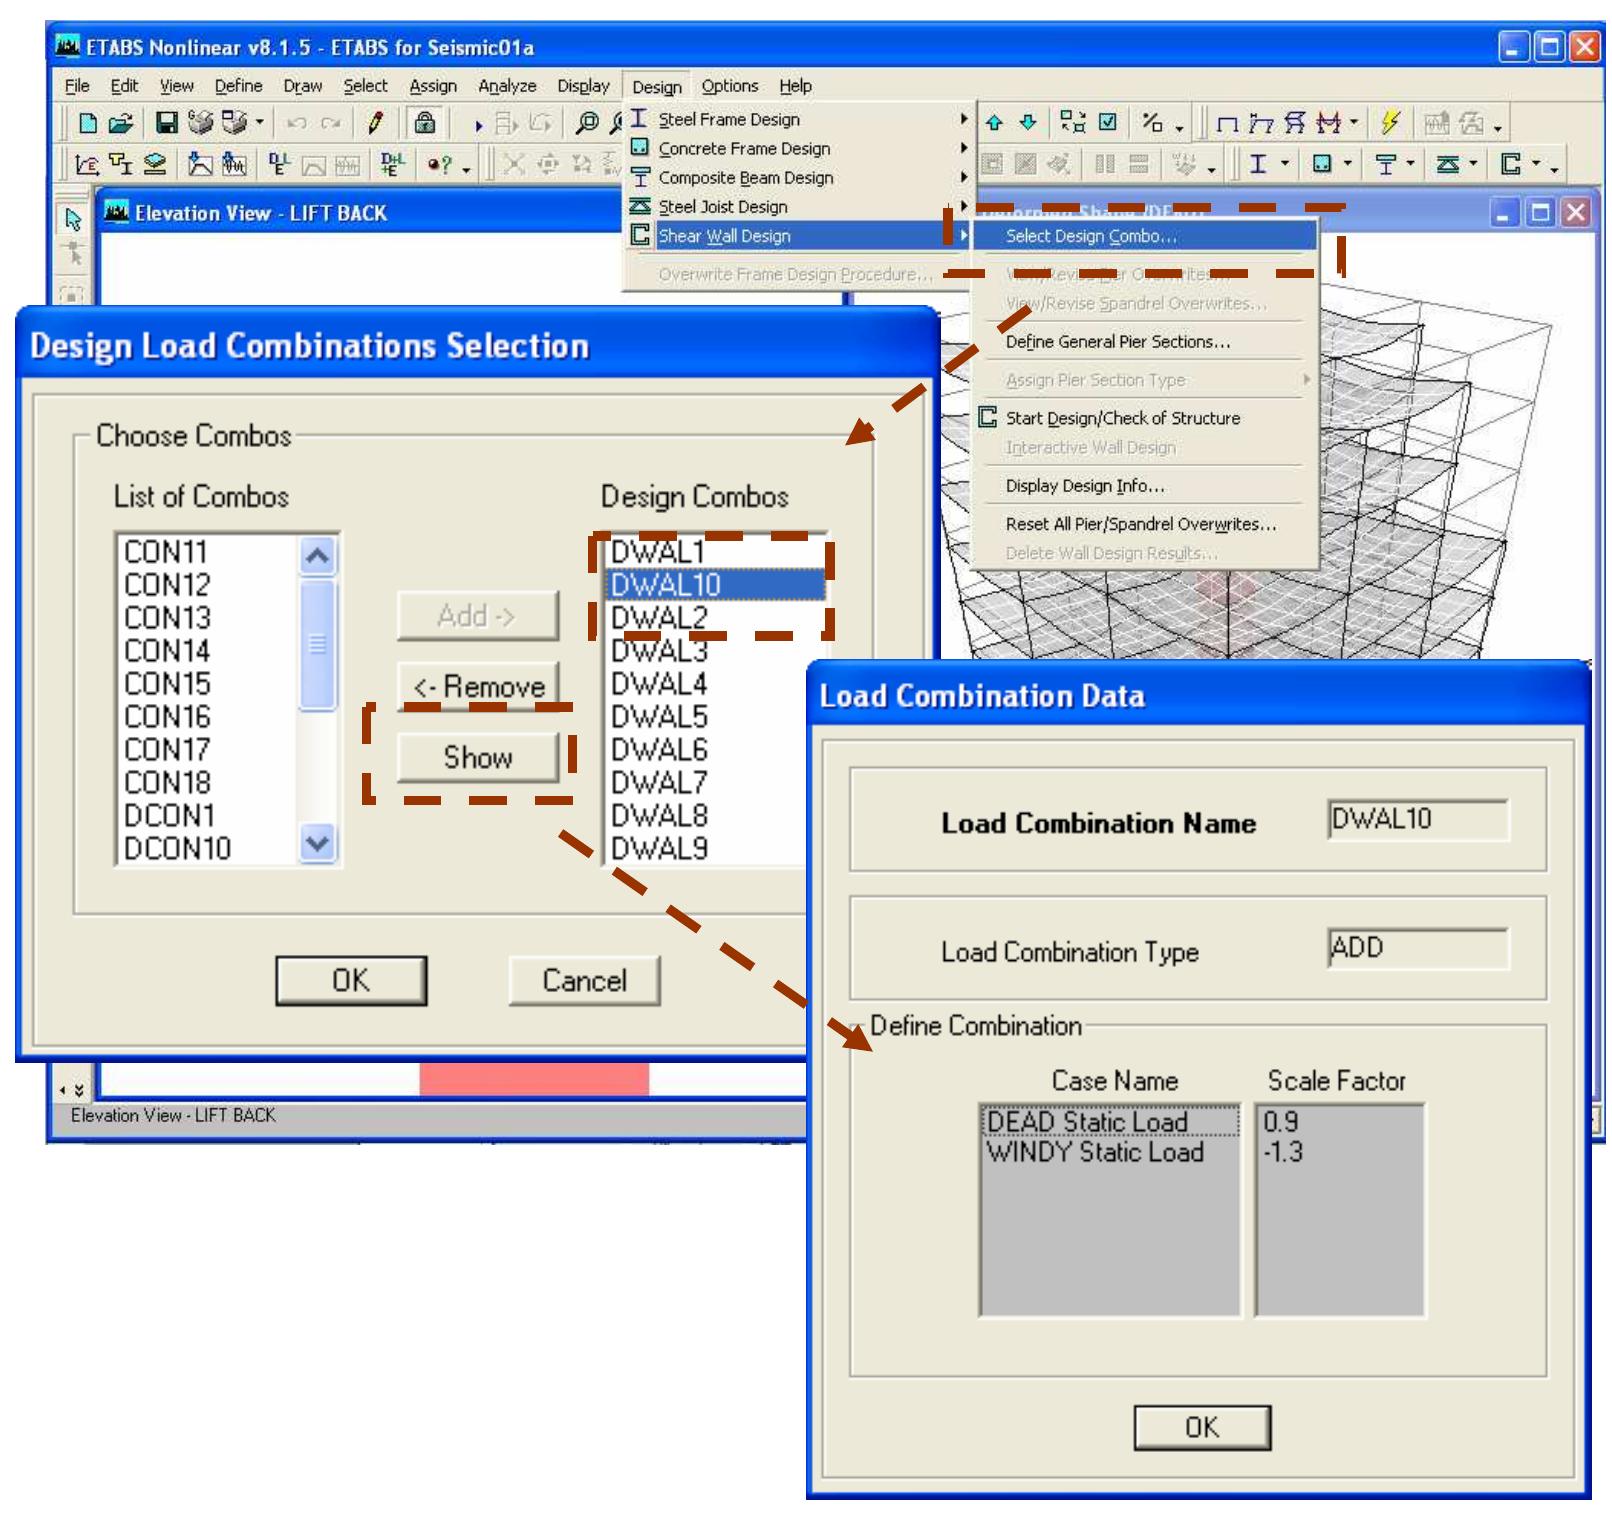The image size is (1612, 1513).
Task: Click the Move Up in List arrow
Action: [x=994, y=122]
